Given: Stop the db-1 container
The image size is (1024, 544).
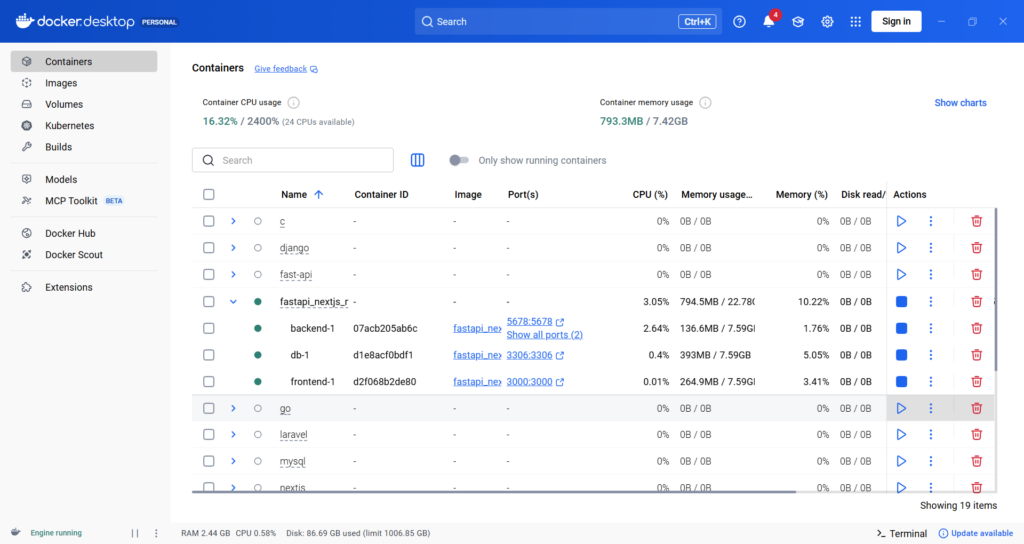Looking at the screenshot, I should pyautogui.click(x=901, y=355).
